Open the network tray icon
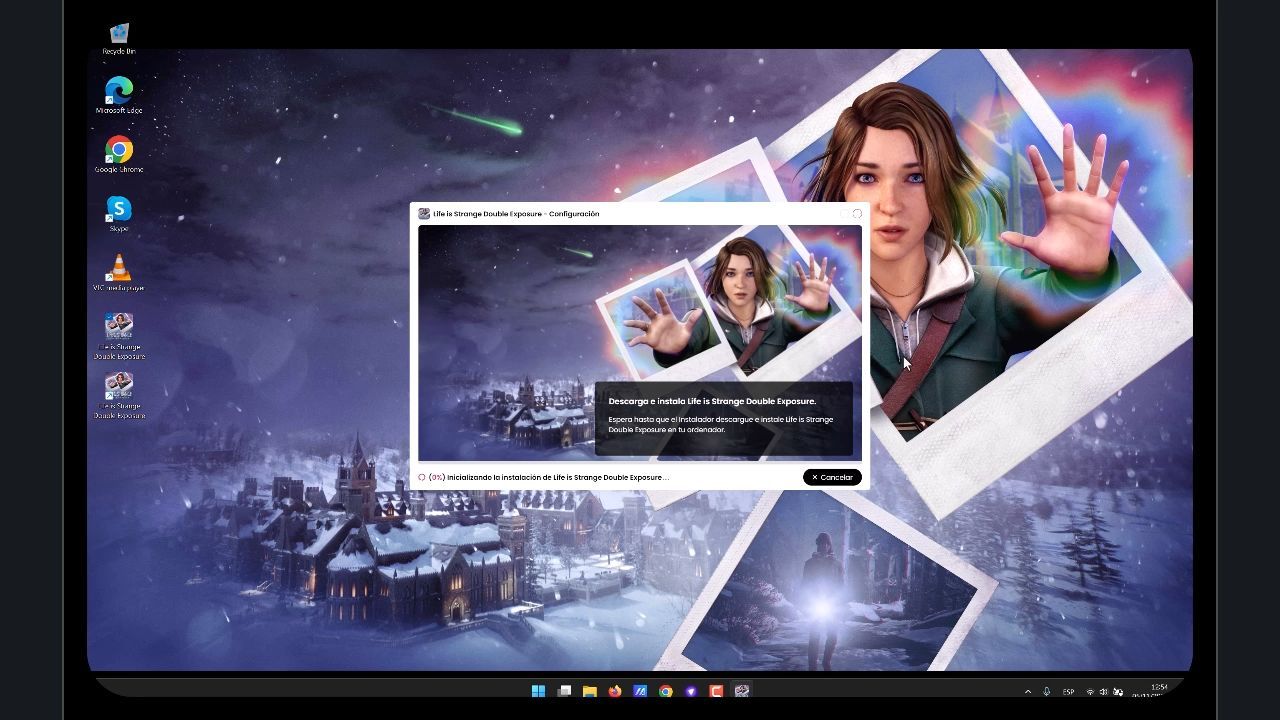 [1090, 692]
